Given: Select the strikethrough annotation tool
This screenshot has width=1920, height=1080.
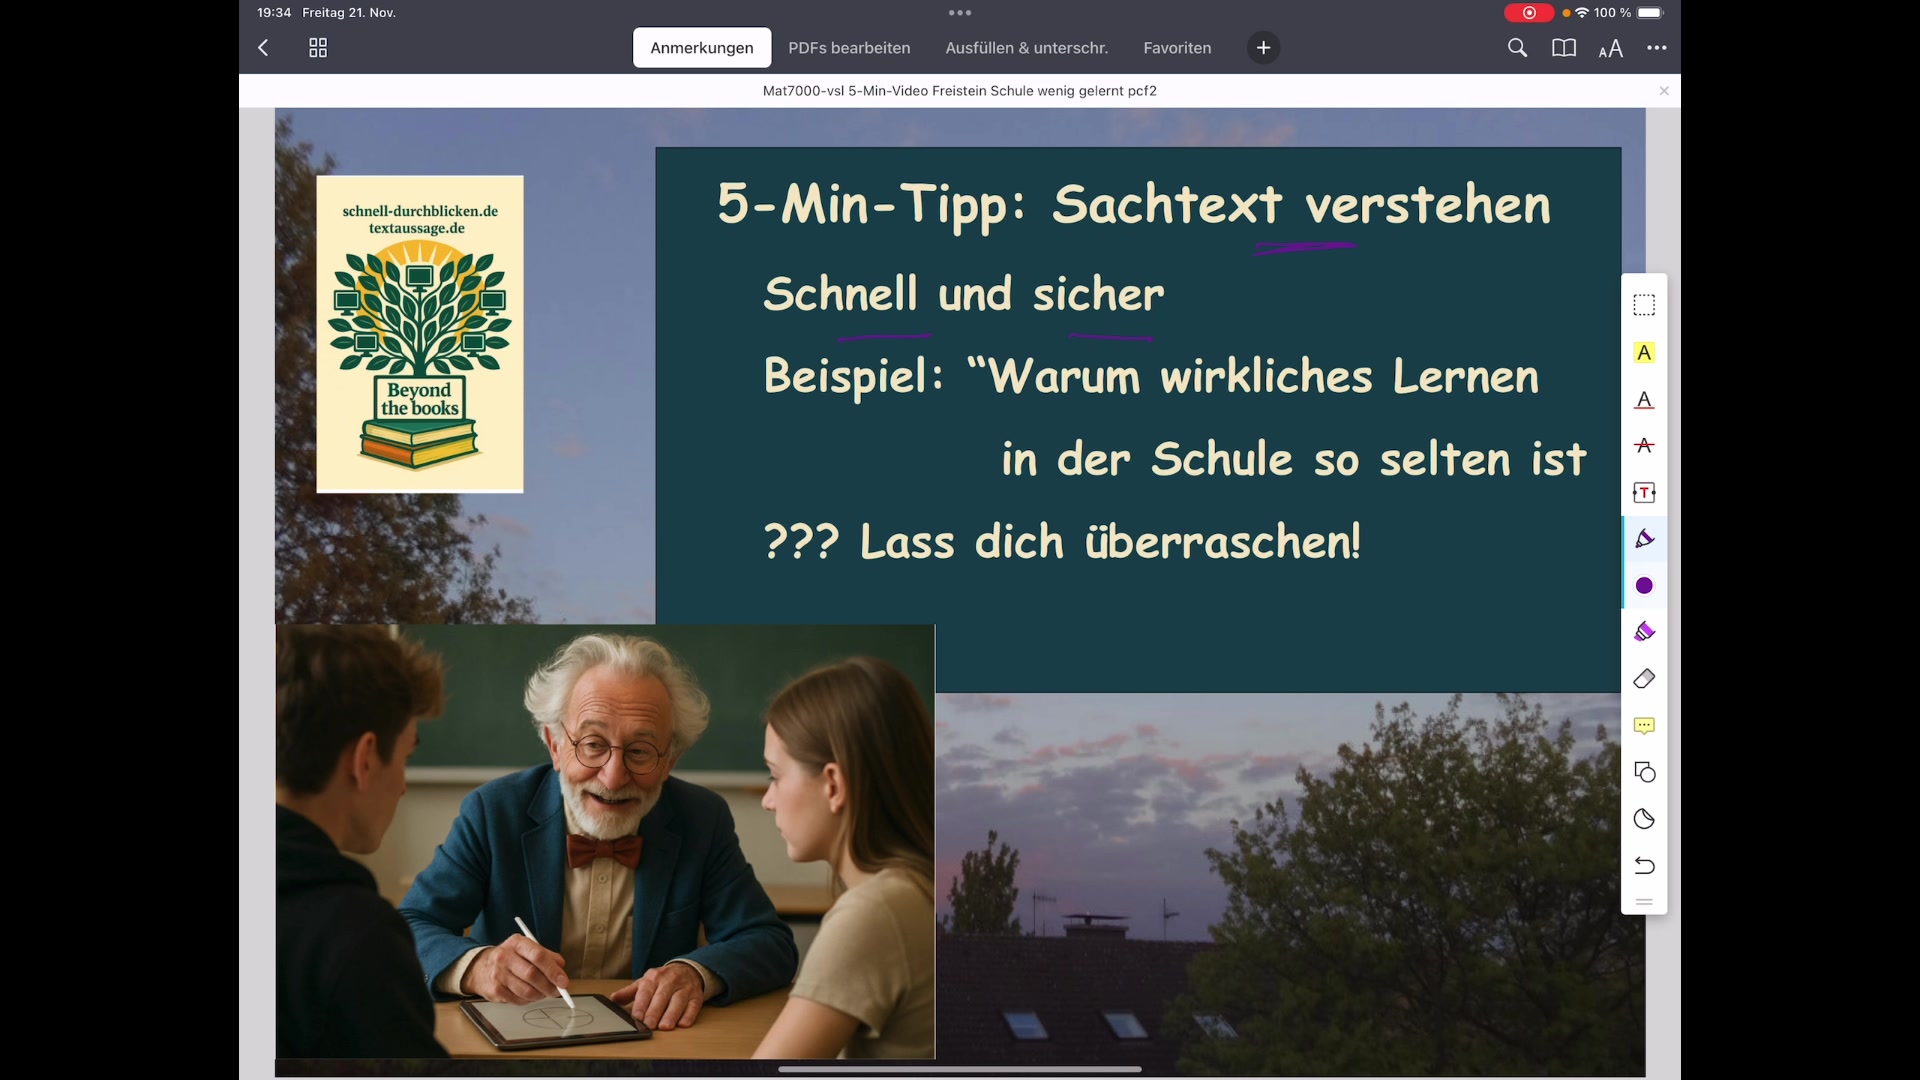Looking at the screenshot, I should click(x=1644, y=446).
